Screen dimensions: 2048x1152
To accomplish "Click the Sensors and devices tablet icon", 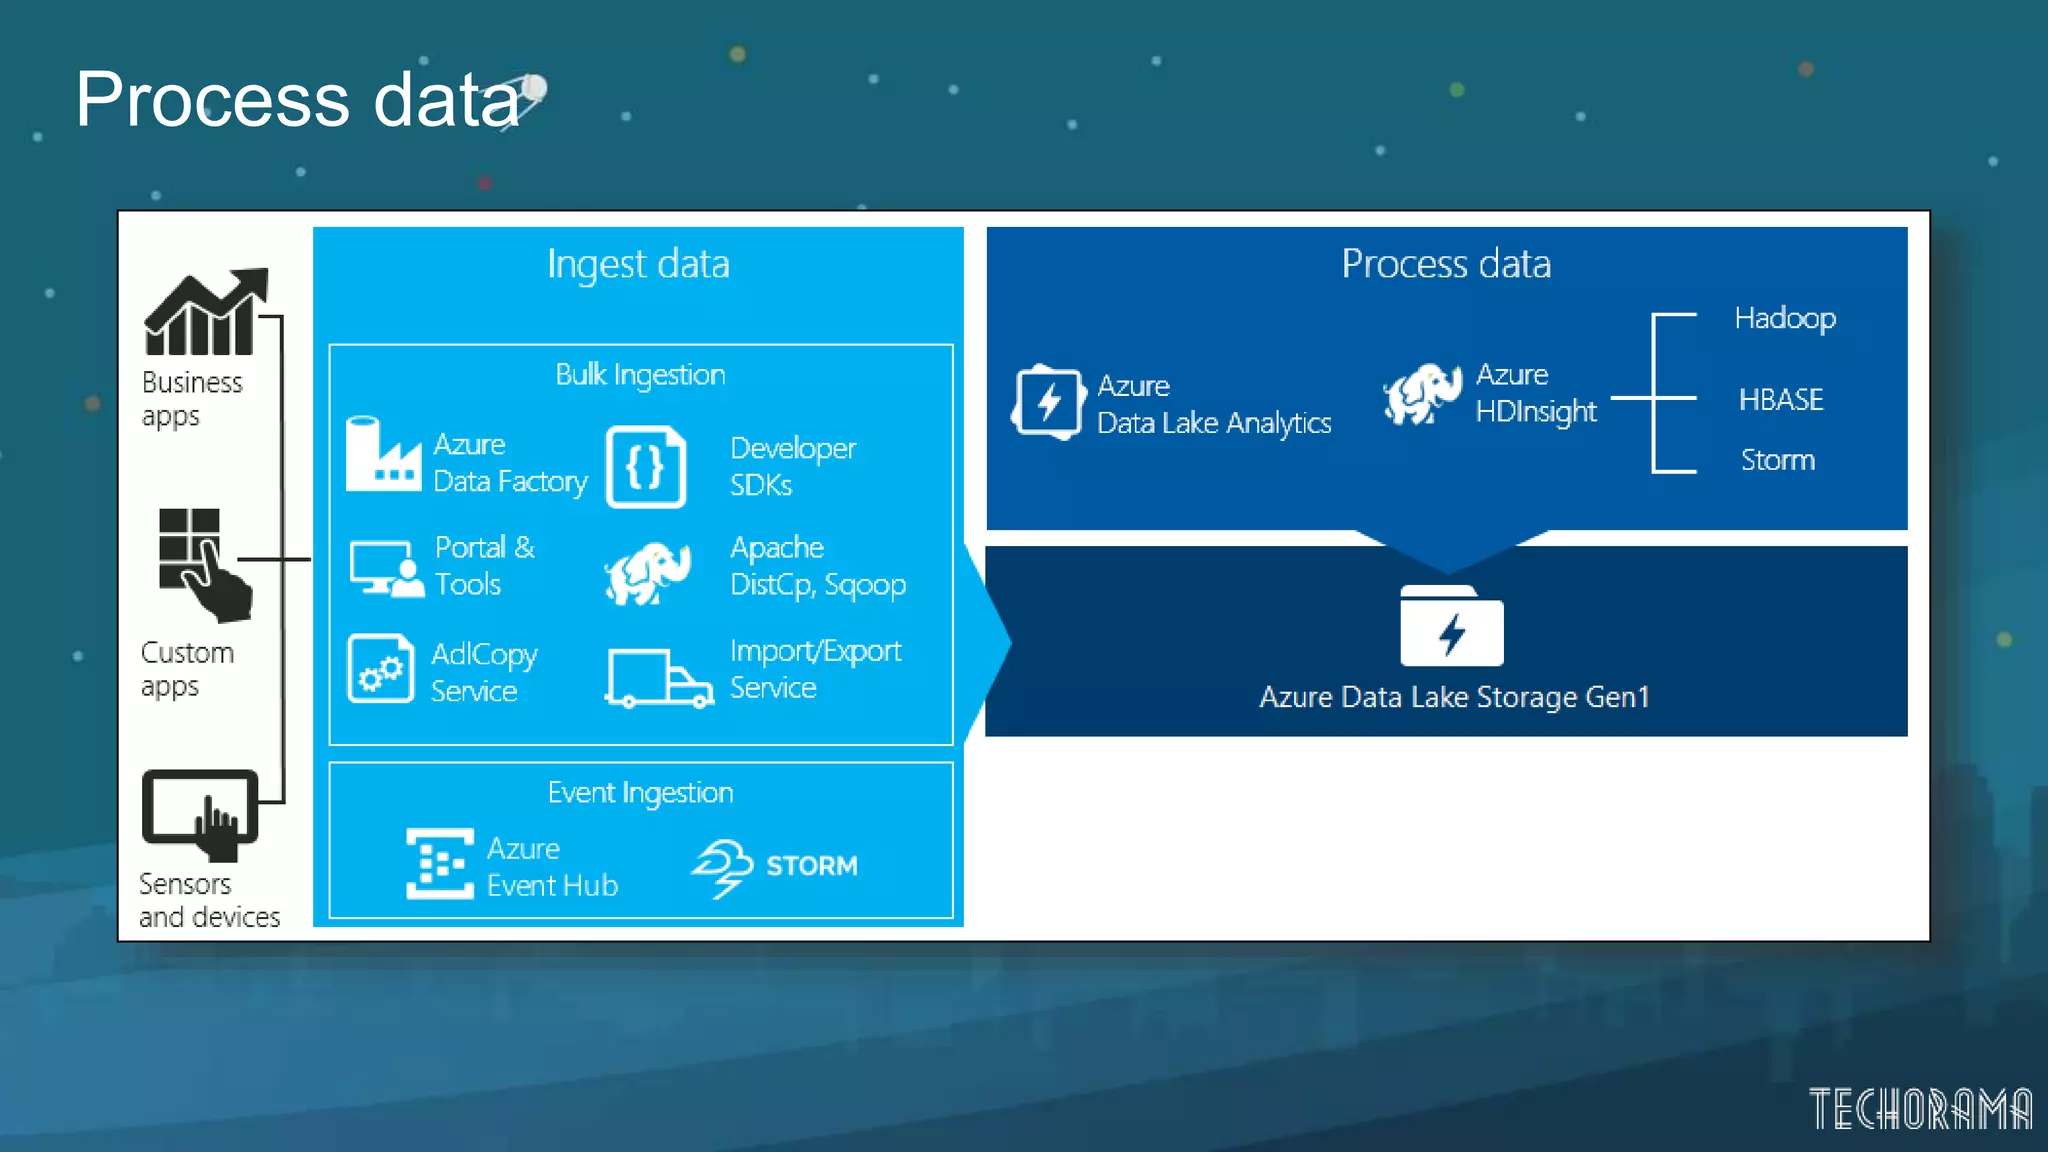I will [x=200, y=815].
